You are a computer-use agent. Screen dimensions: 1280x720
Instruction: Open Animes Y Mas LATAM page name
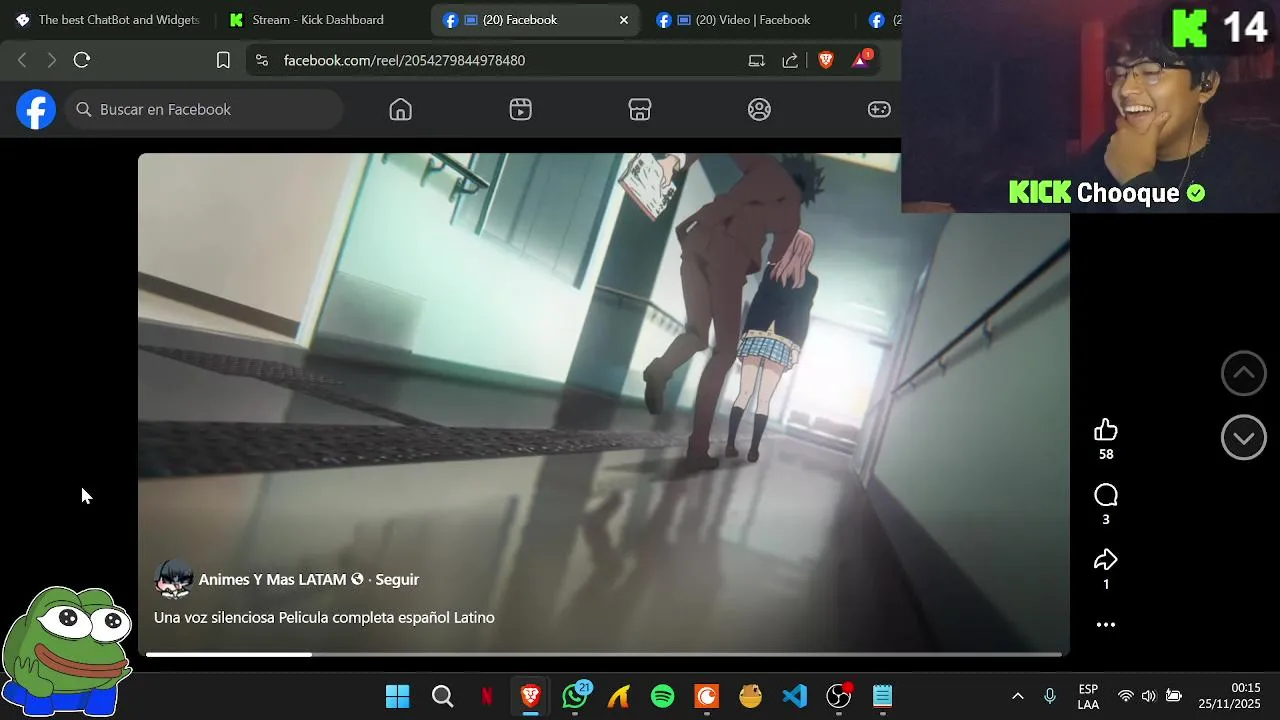tap(272, 580)
